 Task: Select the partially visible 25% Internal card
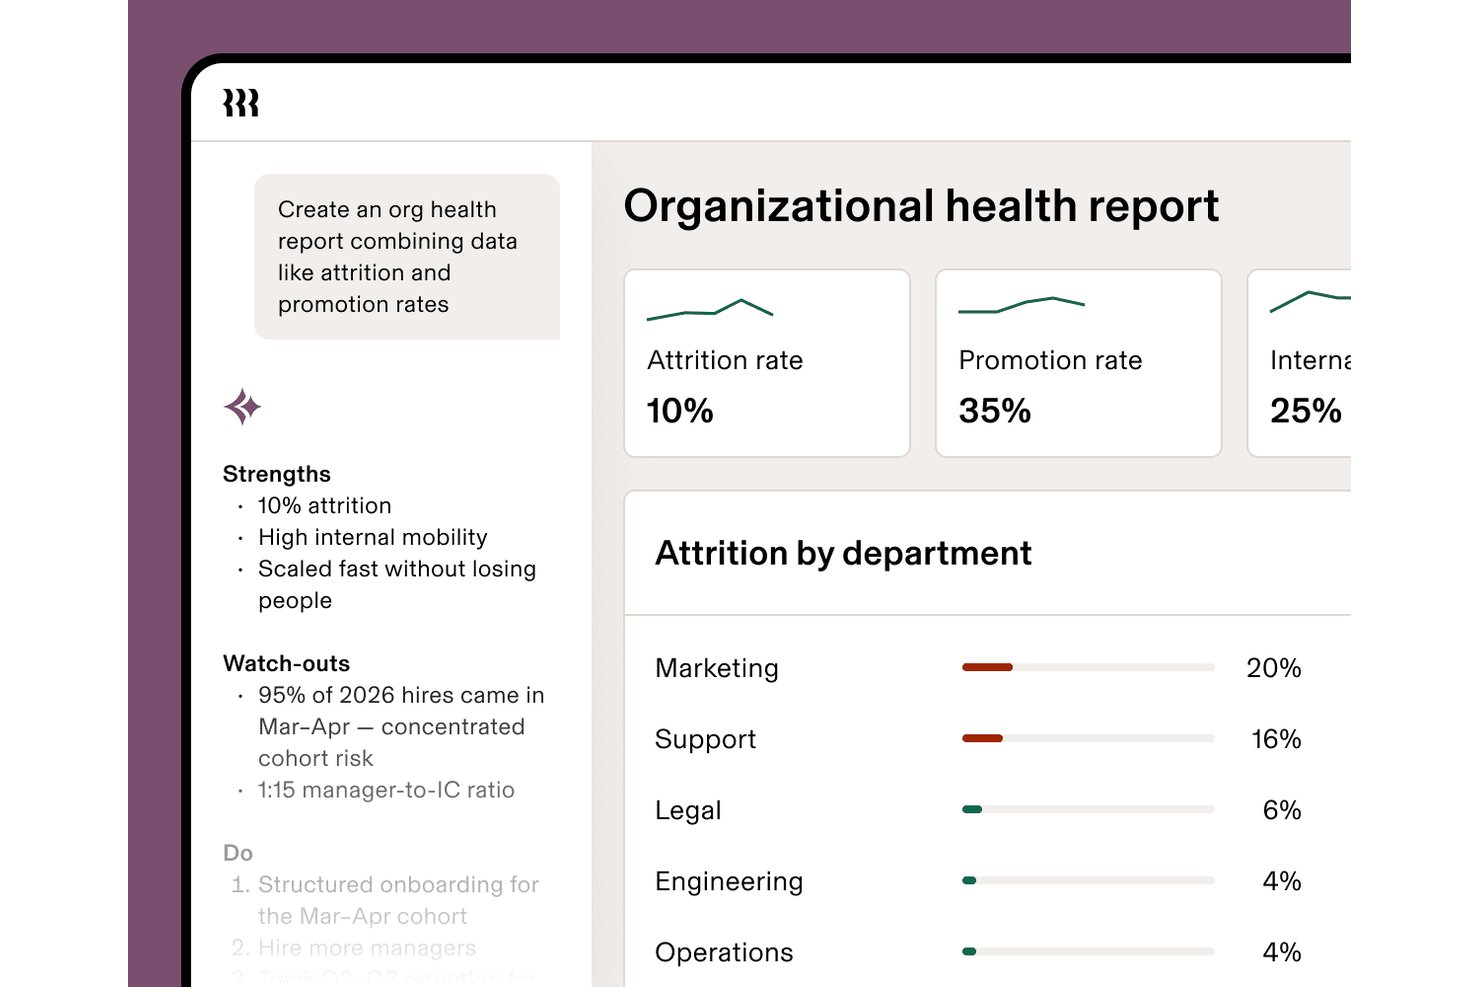(1299, 363)
